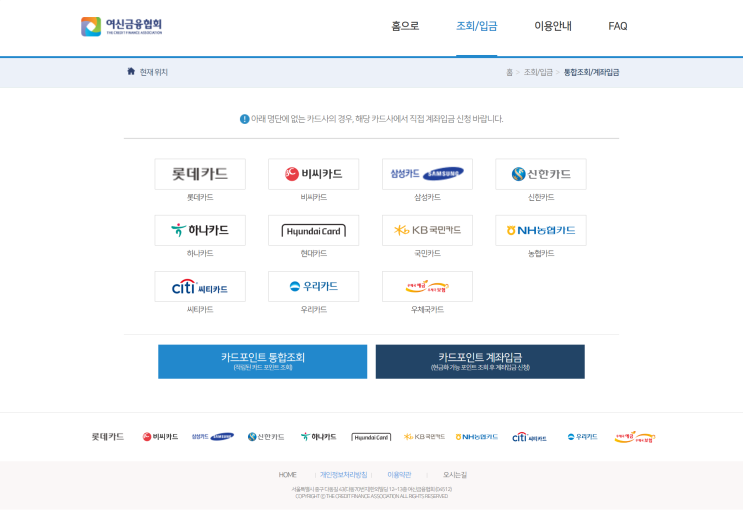This screenshot has height=510, width=743.
Task: Open the 이용안내 menu item
Action: coord(553,26)
